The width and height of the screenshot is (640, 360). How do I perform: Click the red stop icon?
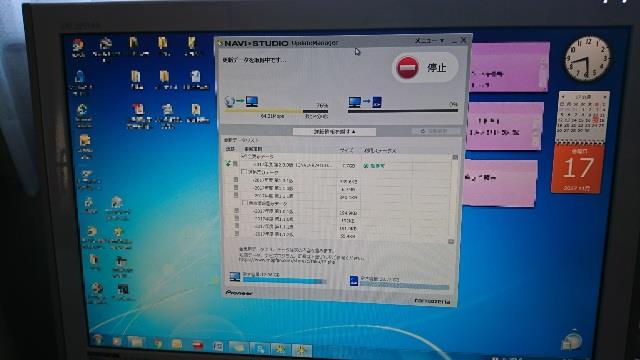(x=407, y=67)
